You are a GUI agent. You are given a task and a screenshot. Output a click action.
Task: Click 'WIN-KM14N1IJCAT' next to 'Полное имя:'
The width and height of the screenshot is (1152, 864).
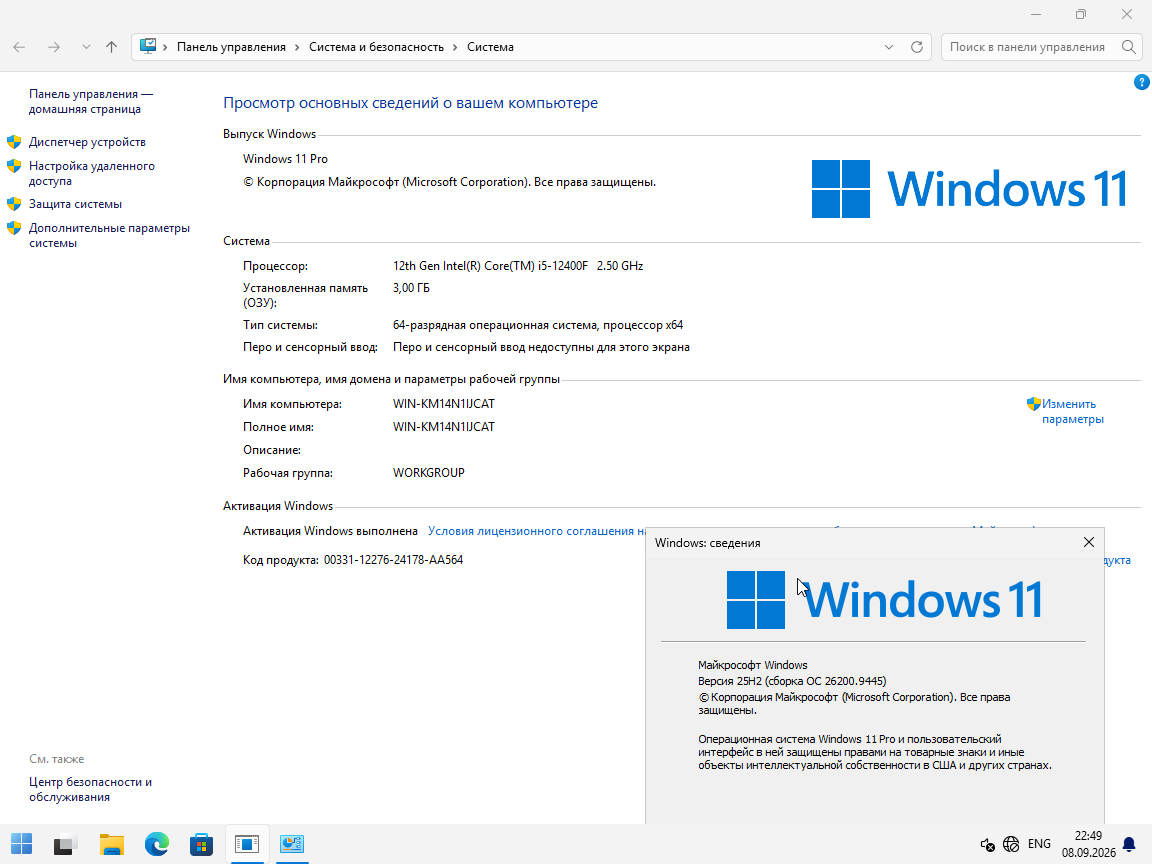click(444, 427)
